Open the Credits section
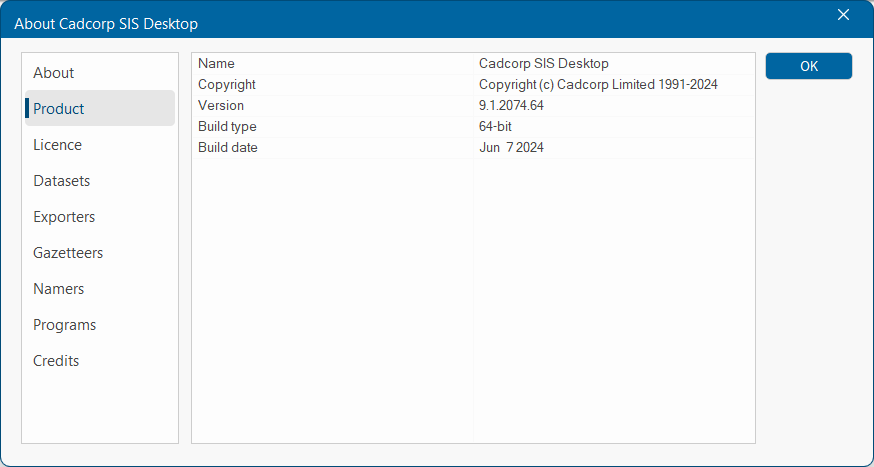874x467 pixels. (x=56, y=361)
